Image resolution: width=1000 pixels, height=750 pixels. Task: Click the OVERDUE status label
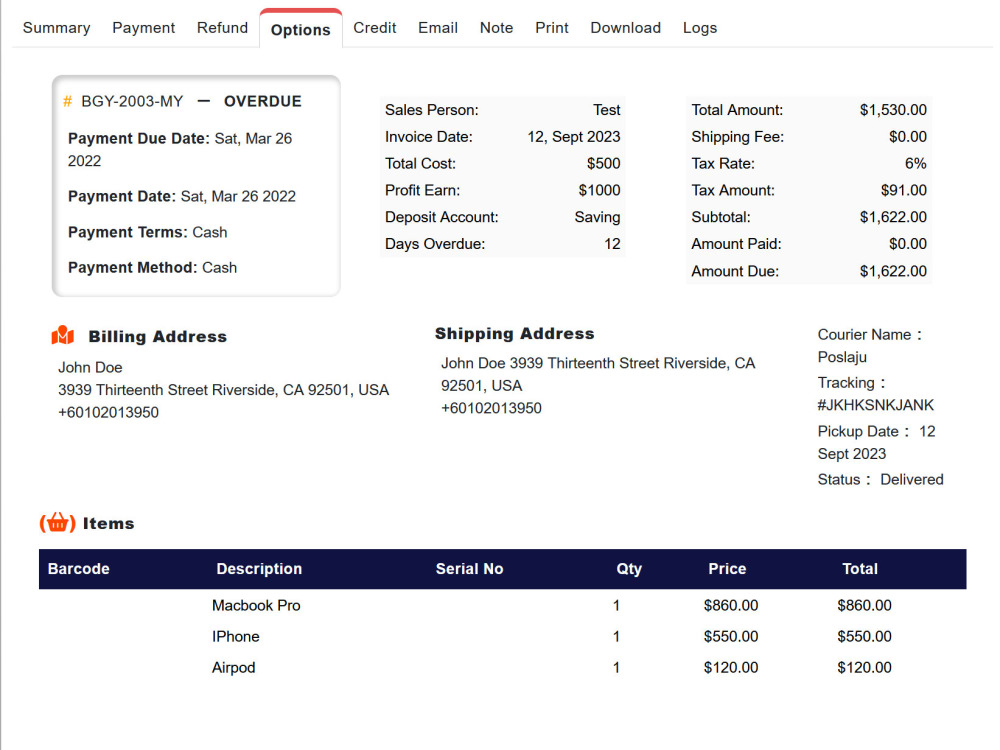262,101
